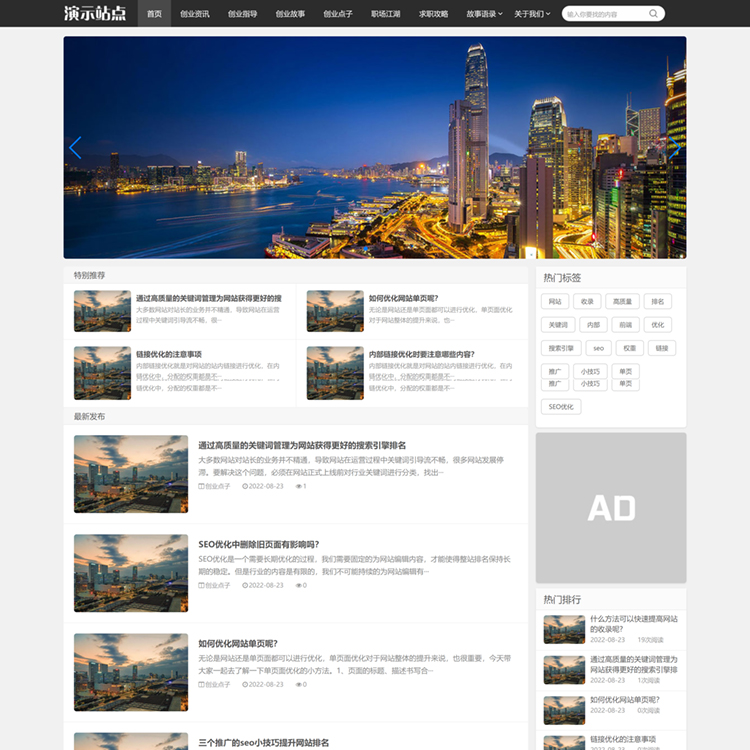
Task: Expand the 故事语录 dropdown menu
Action: (x=485, y=14)
